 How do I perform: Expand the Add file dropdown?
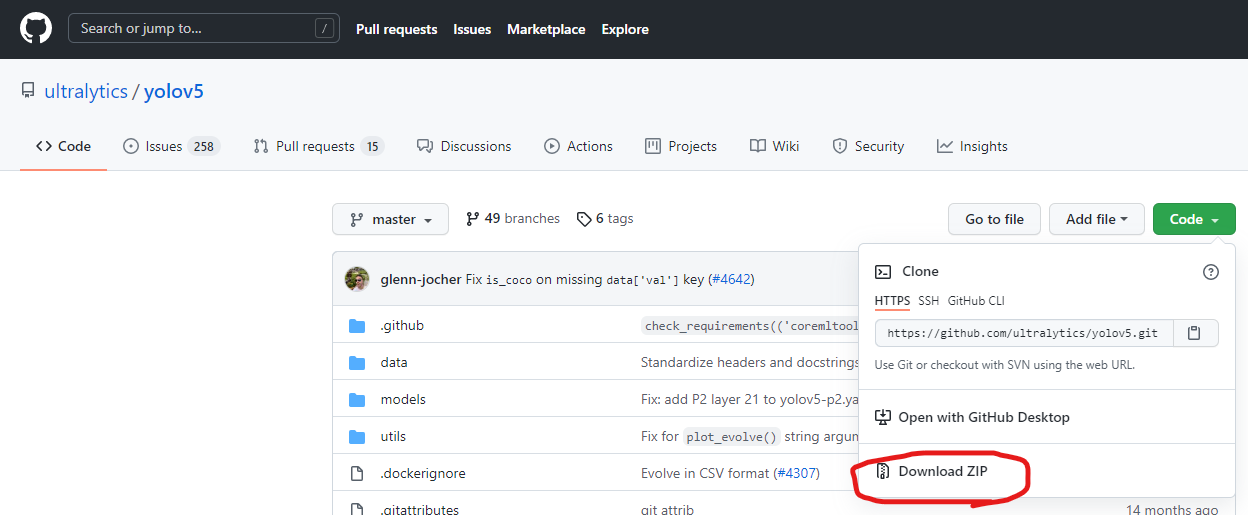click(x=1097, y=219)
